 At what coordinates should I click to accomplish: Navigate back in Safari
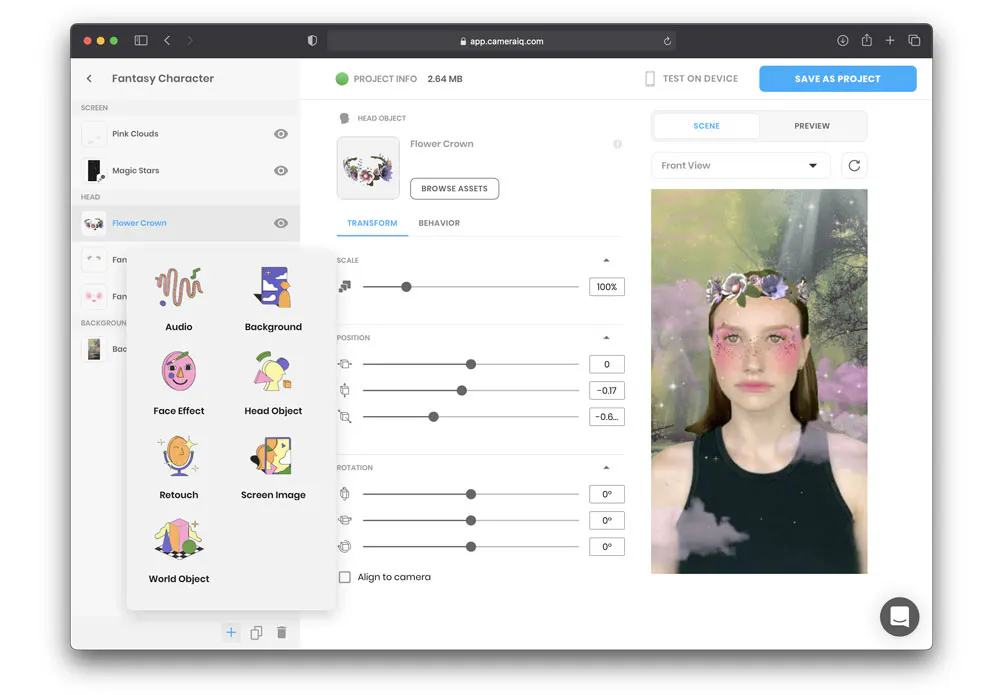click(x=167, y=40)
